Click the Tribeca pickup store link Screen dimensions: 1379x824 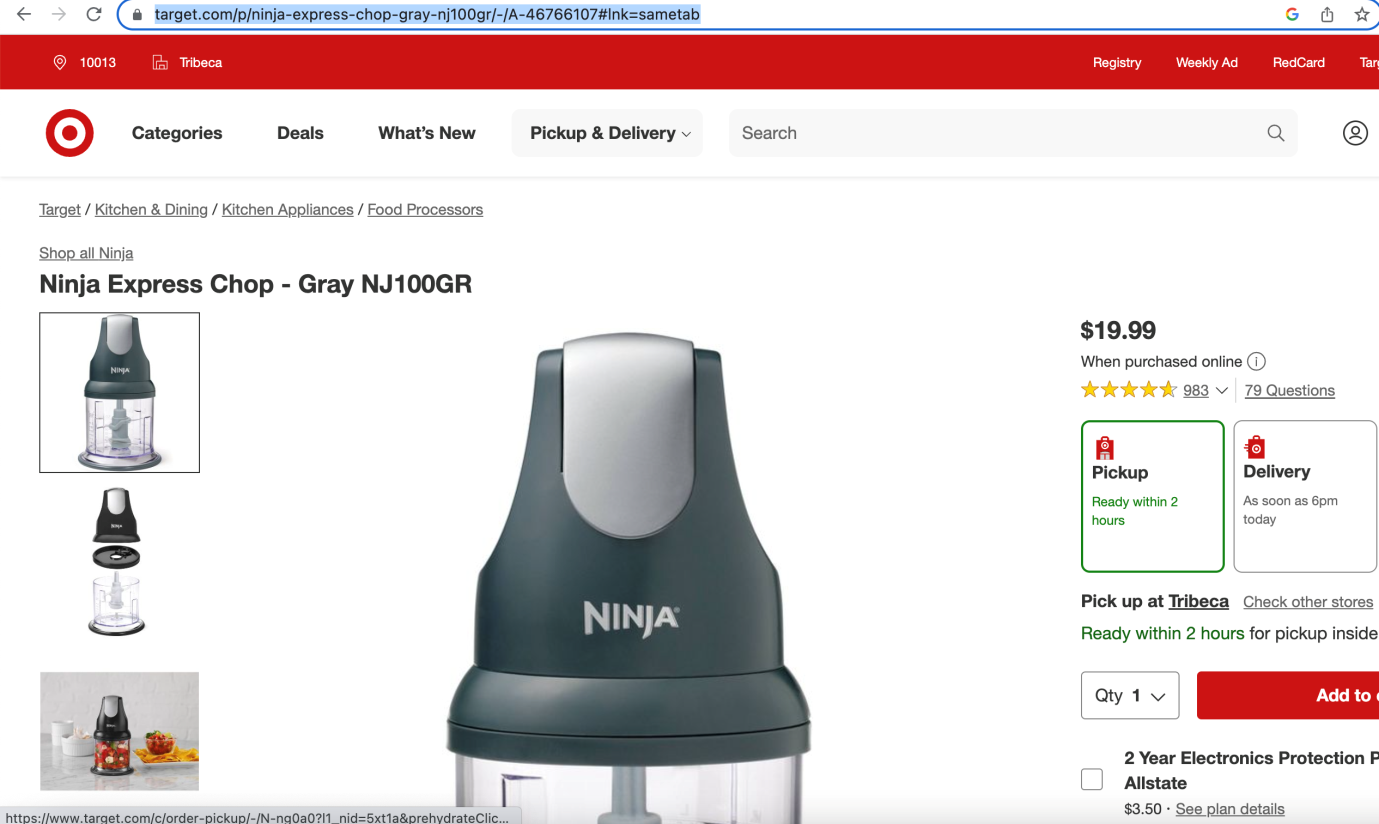(1198, 601)
